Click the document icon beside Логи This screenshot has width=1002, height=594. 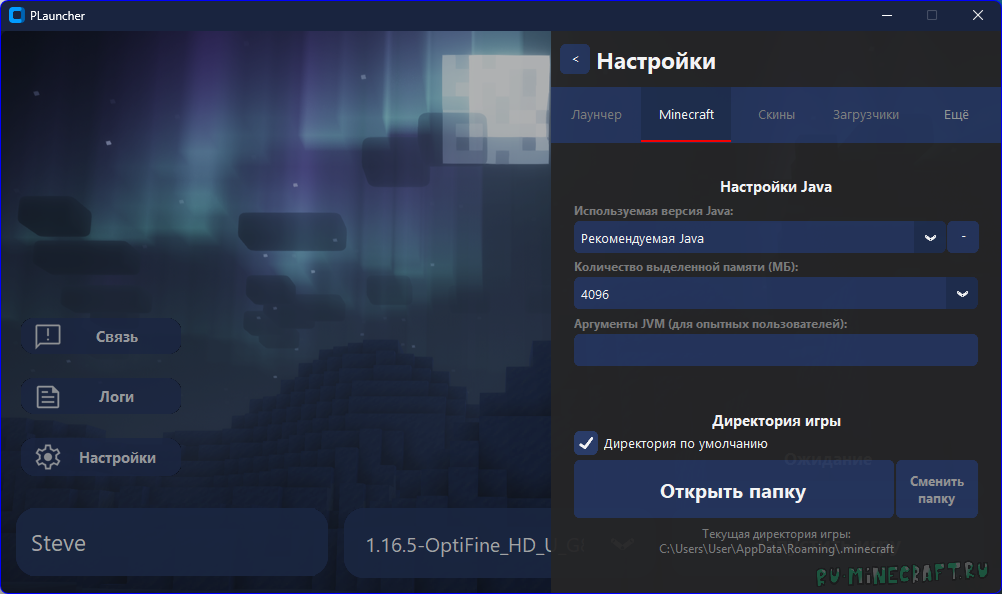pos(48,397)
